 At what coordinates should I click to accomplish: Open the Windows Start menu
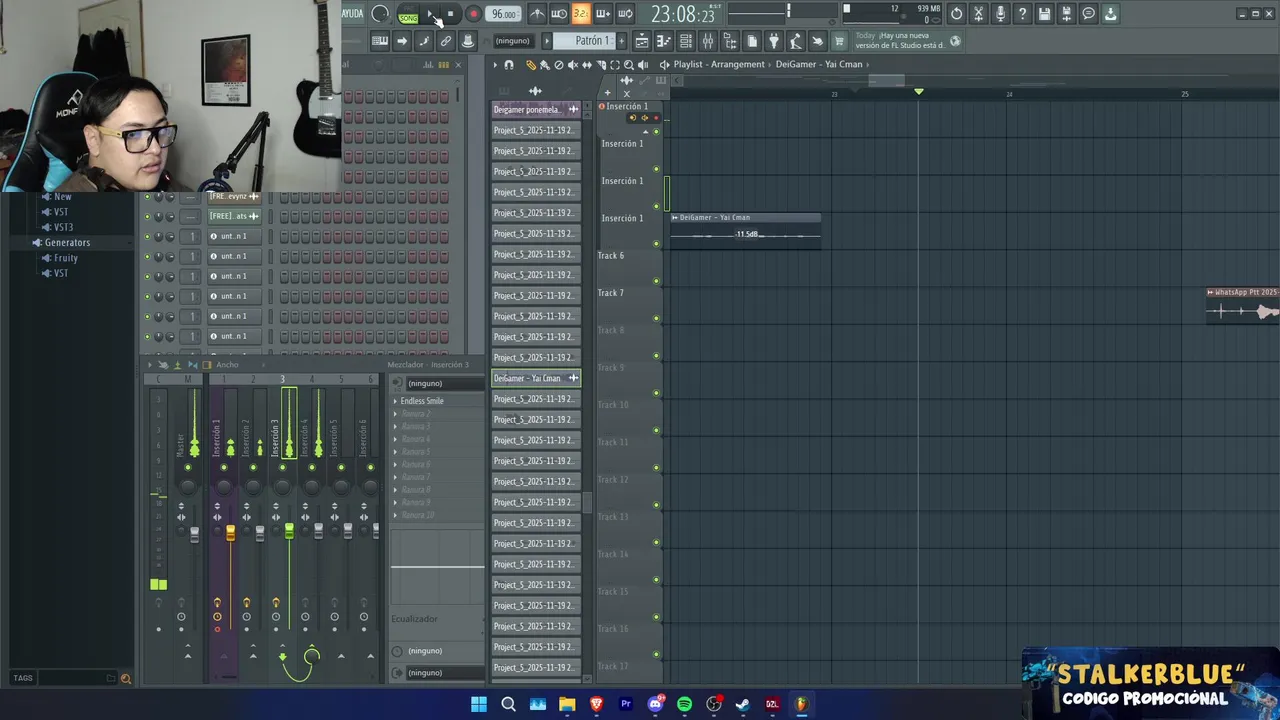(x=479, y=704)
